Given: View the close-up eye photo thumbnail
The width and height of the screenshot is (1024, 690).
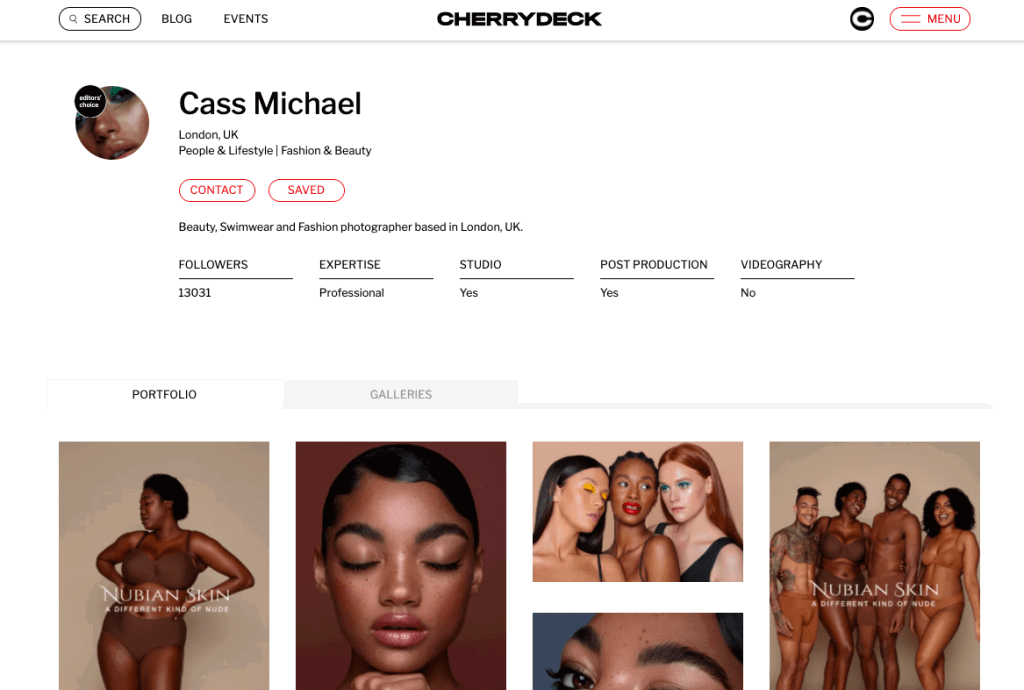Looking at the screenshot, I should (637, 651).
